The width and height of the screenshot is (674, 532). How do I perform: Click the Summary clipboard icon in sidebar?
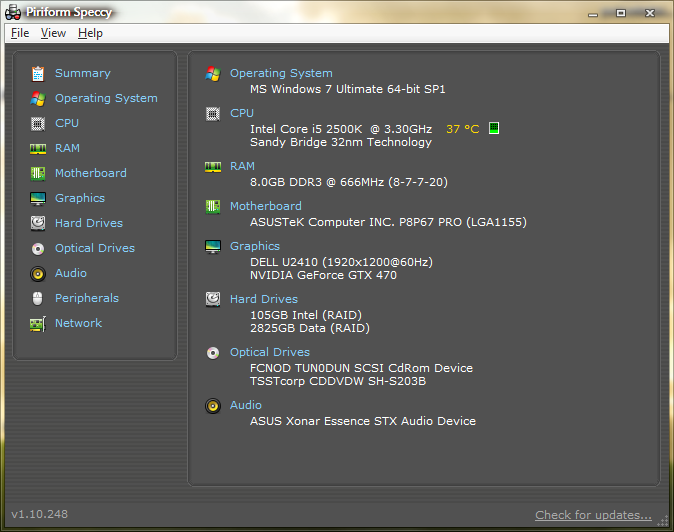(x=38, y=73)
